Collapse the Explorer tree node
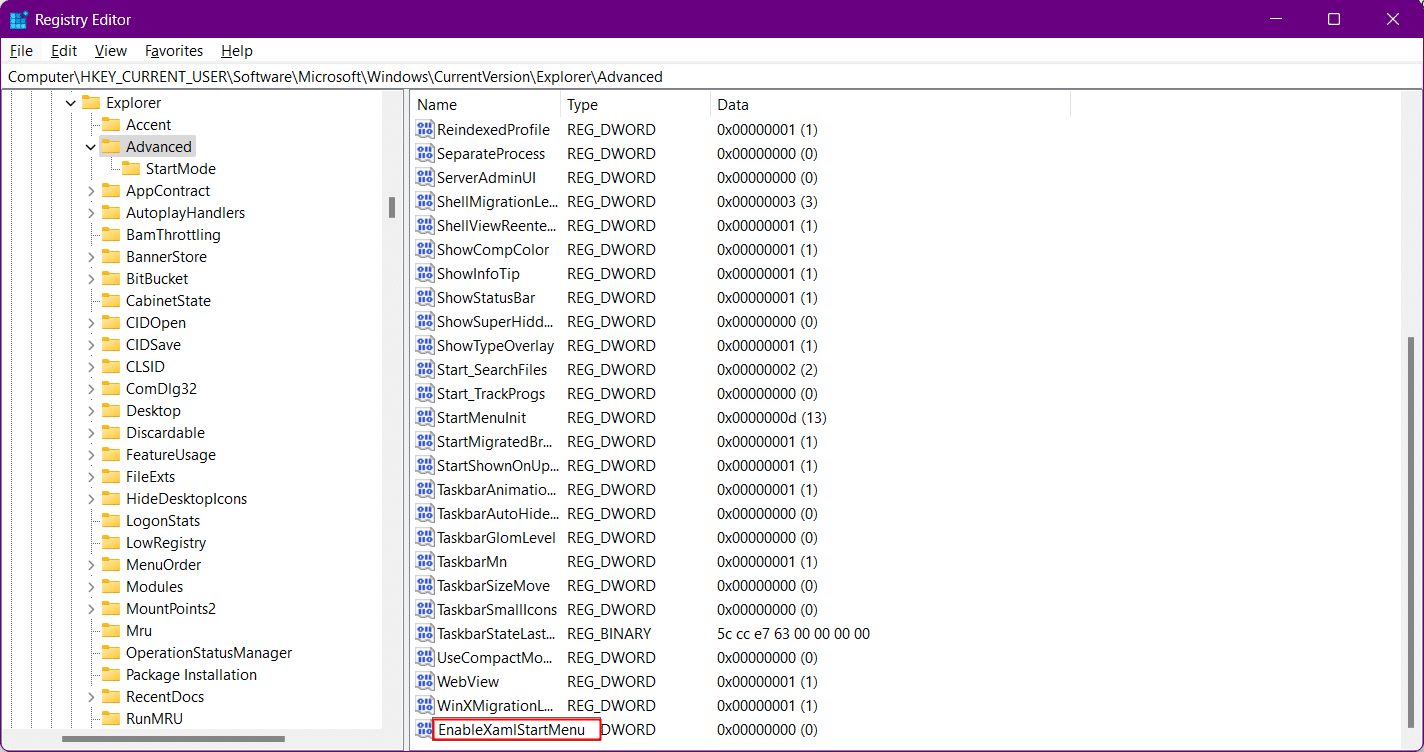Image resolution: width=1424 pixels, height=752 pixels. 71,103
